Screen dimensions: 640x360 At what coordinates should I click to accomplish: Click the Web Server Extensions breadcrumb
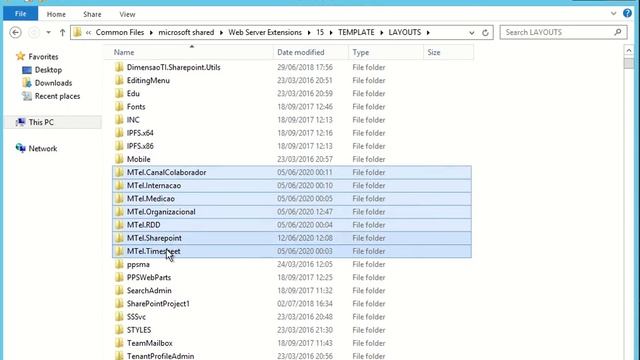tap(265, 32)
